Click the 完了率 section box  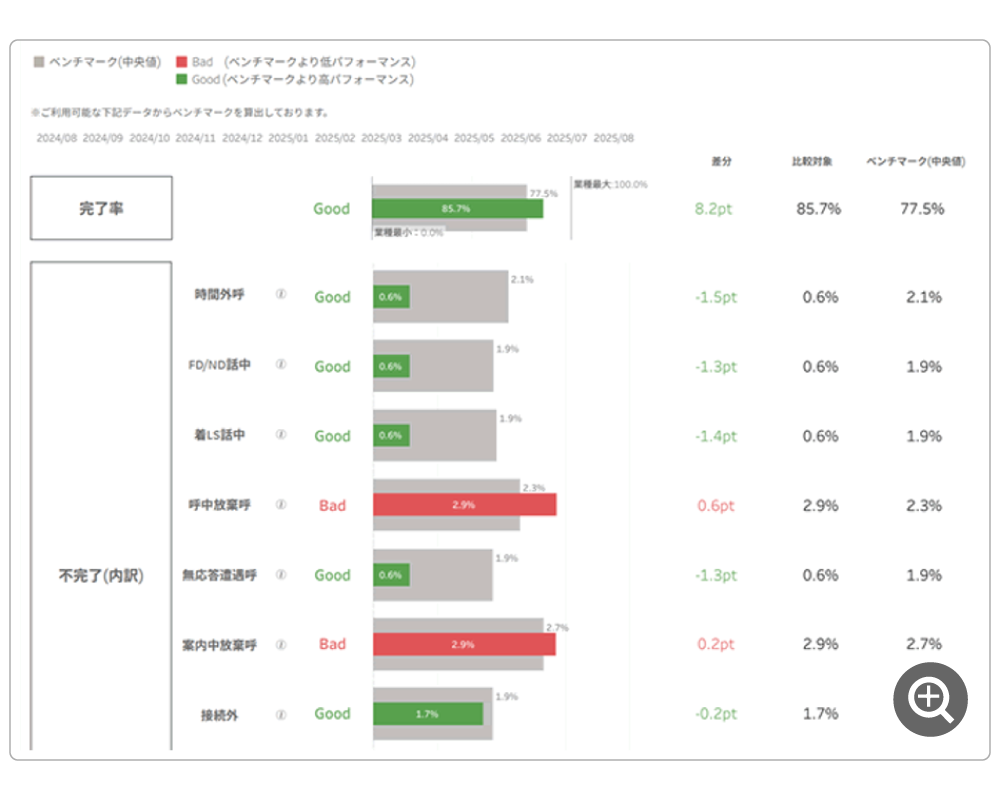(101, 208)
